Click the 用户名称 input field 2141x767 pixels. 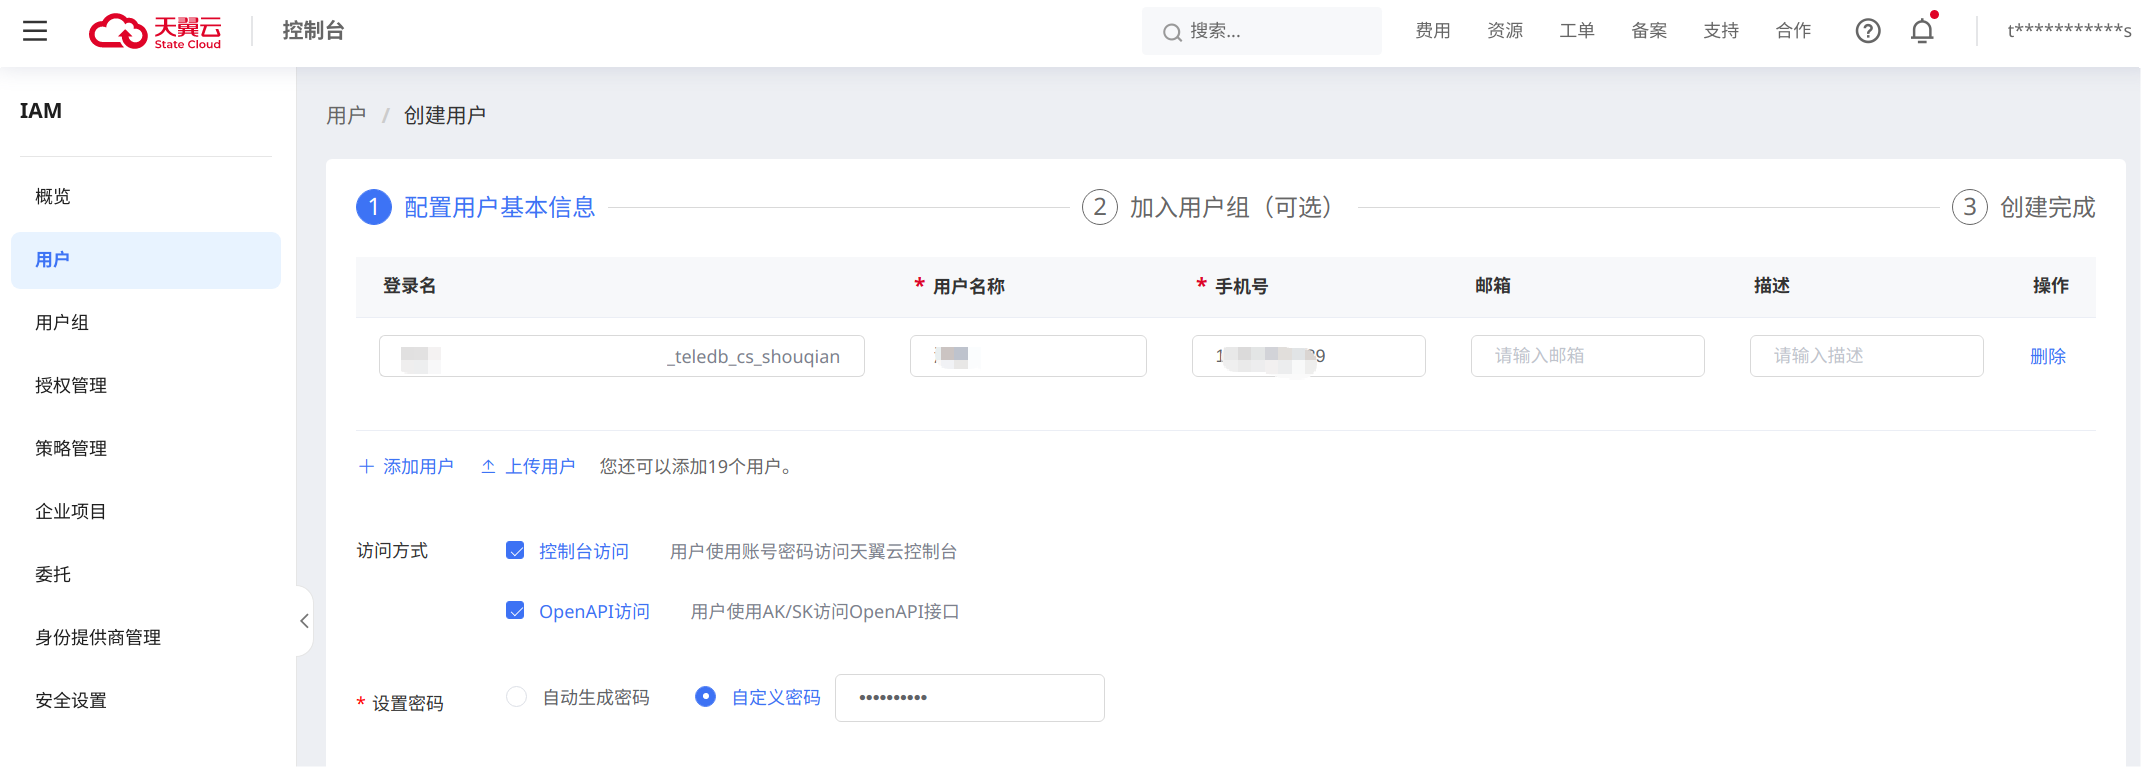click(x=1028, y=356)
